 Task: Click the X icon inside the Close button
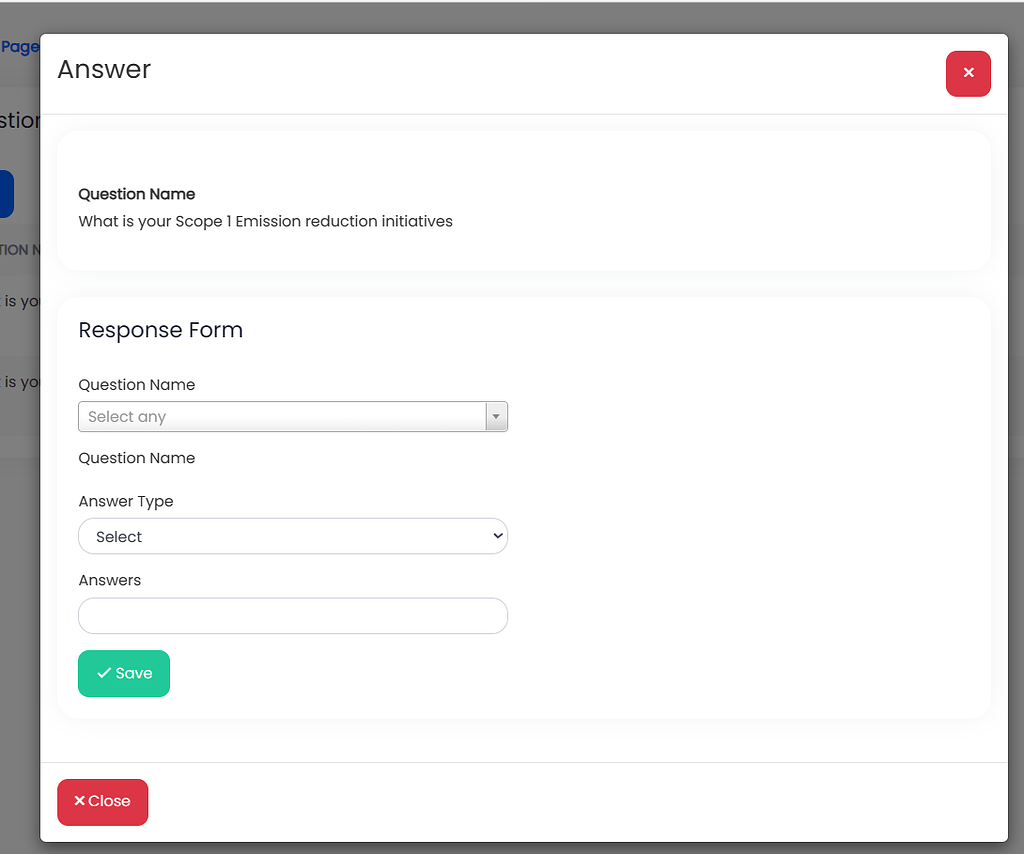[80, 801]
